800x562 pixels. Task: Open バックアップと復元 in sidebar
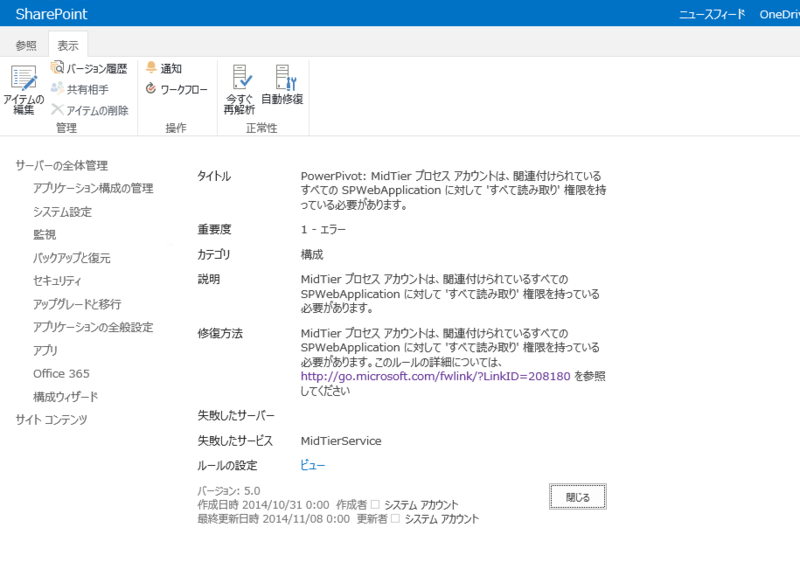71,258
